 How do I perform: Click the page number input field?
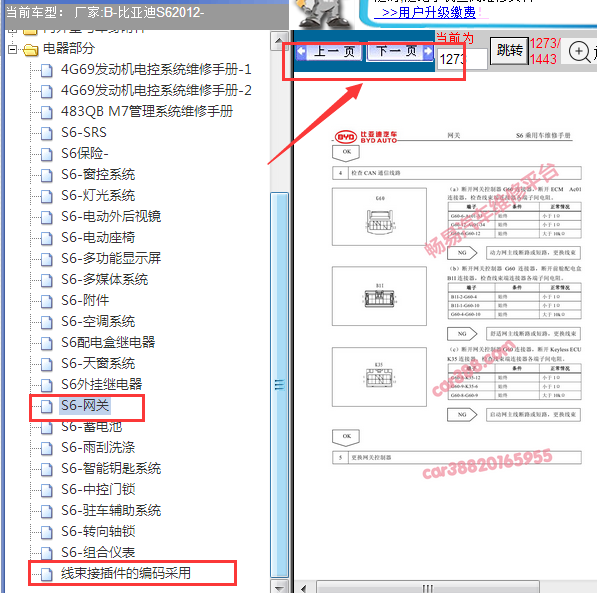click(462, 59)
